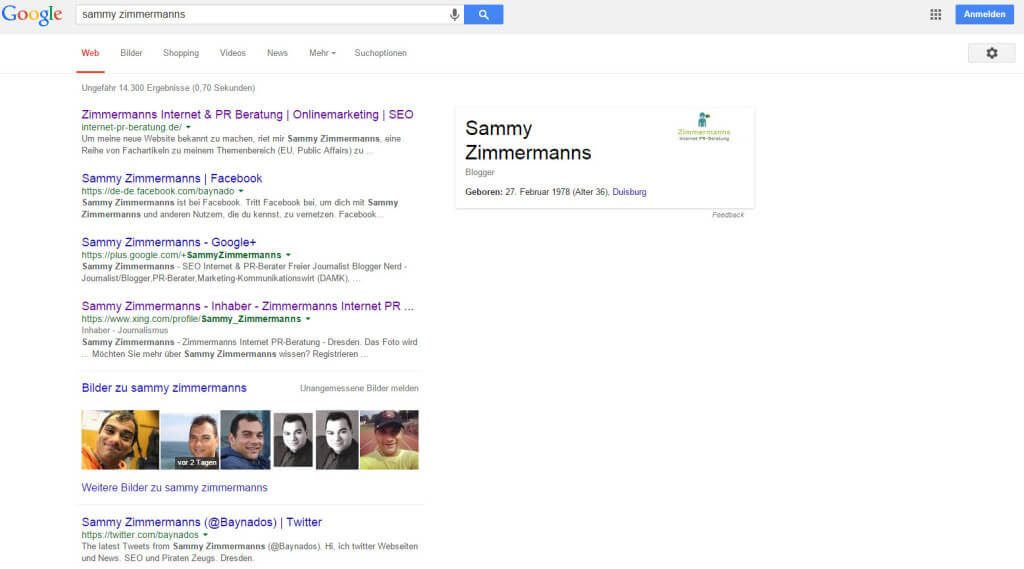Open second black-and-white portrait thumbnail
Viewport: 1024px width, 569px height.
point(337,440)
